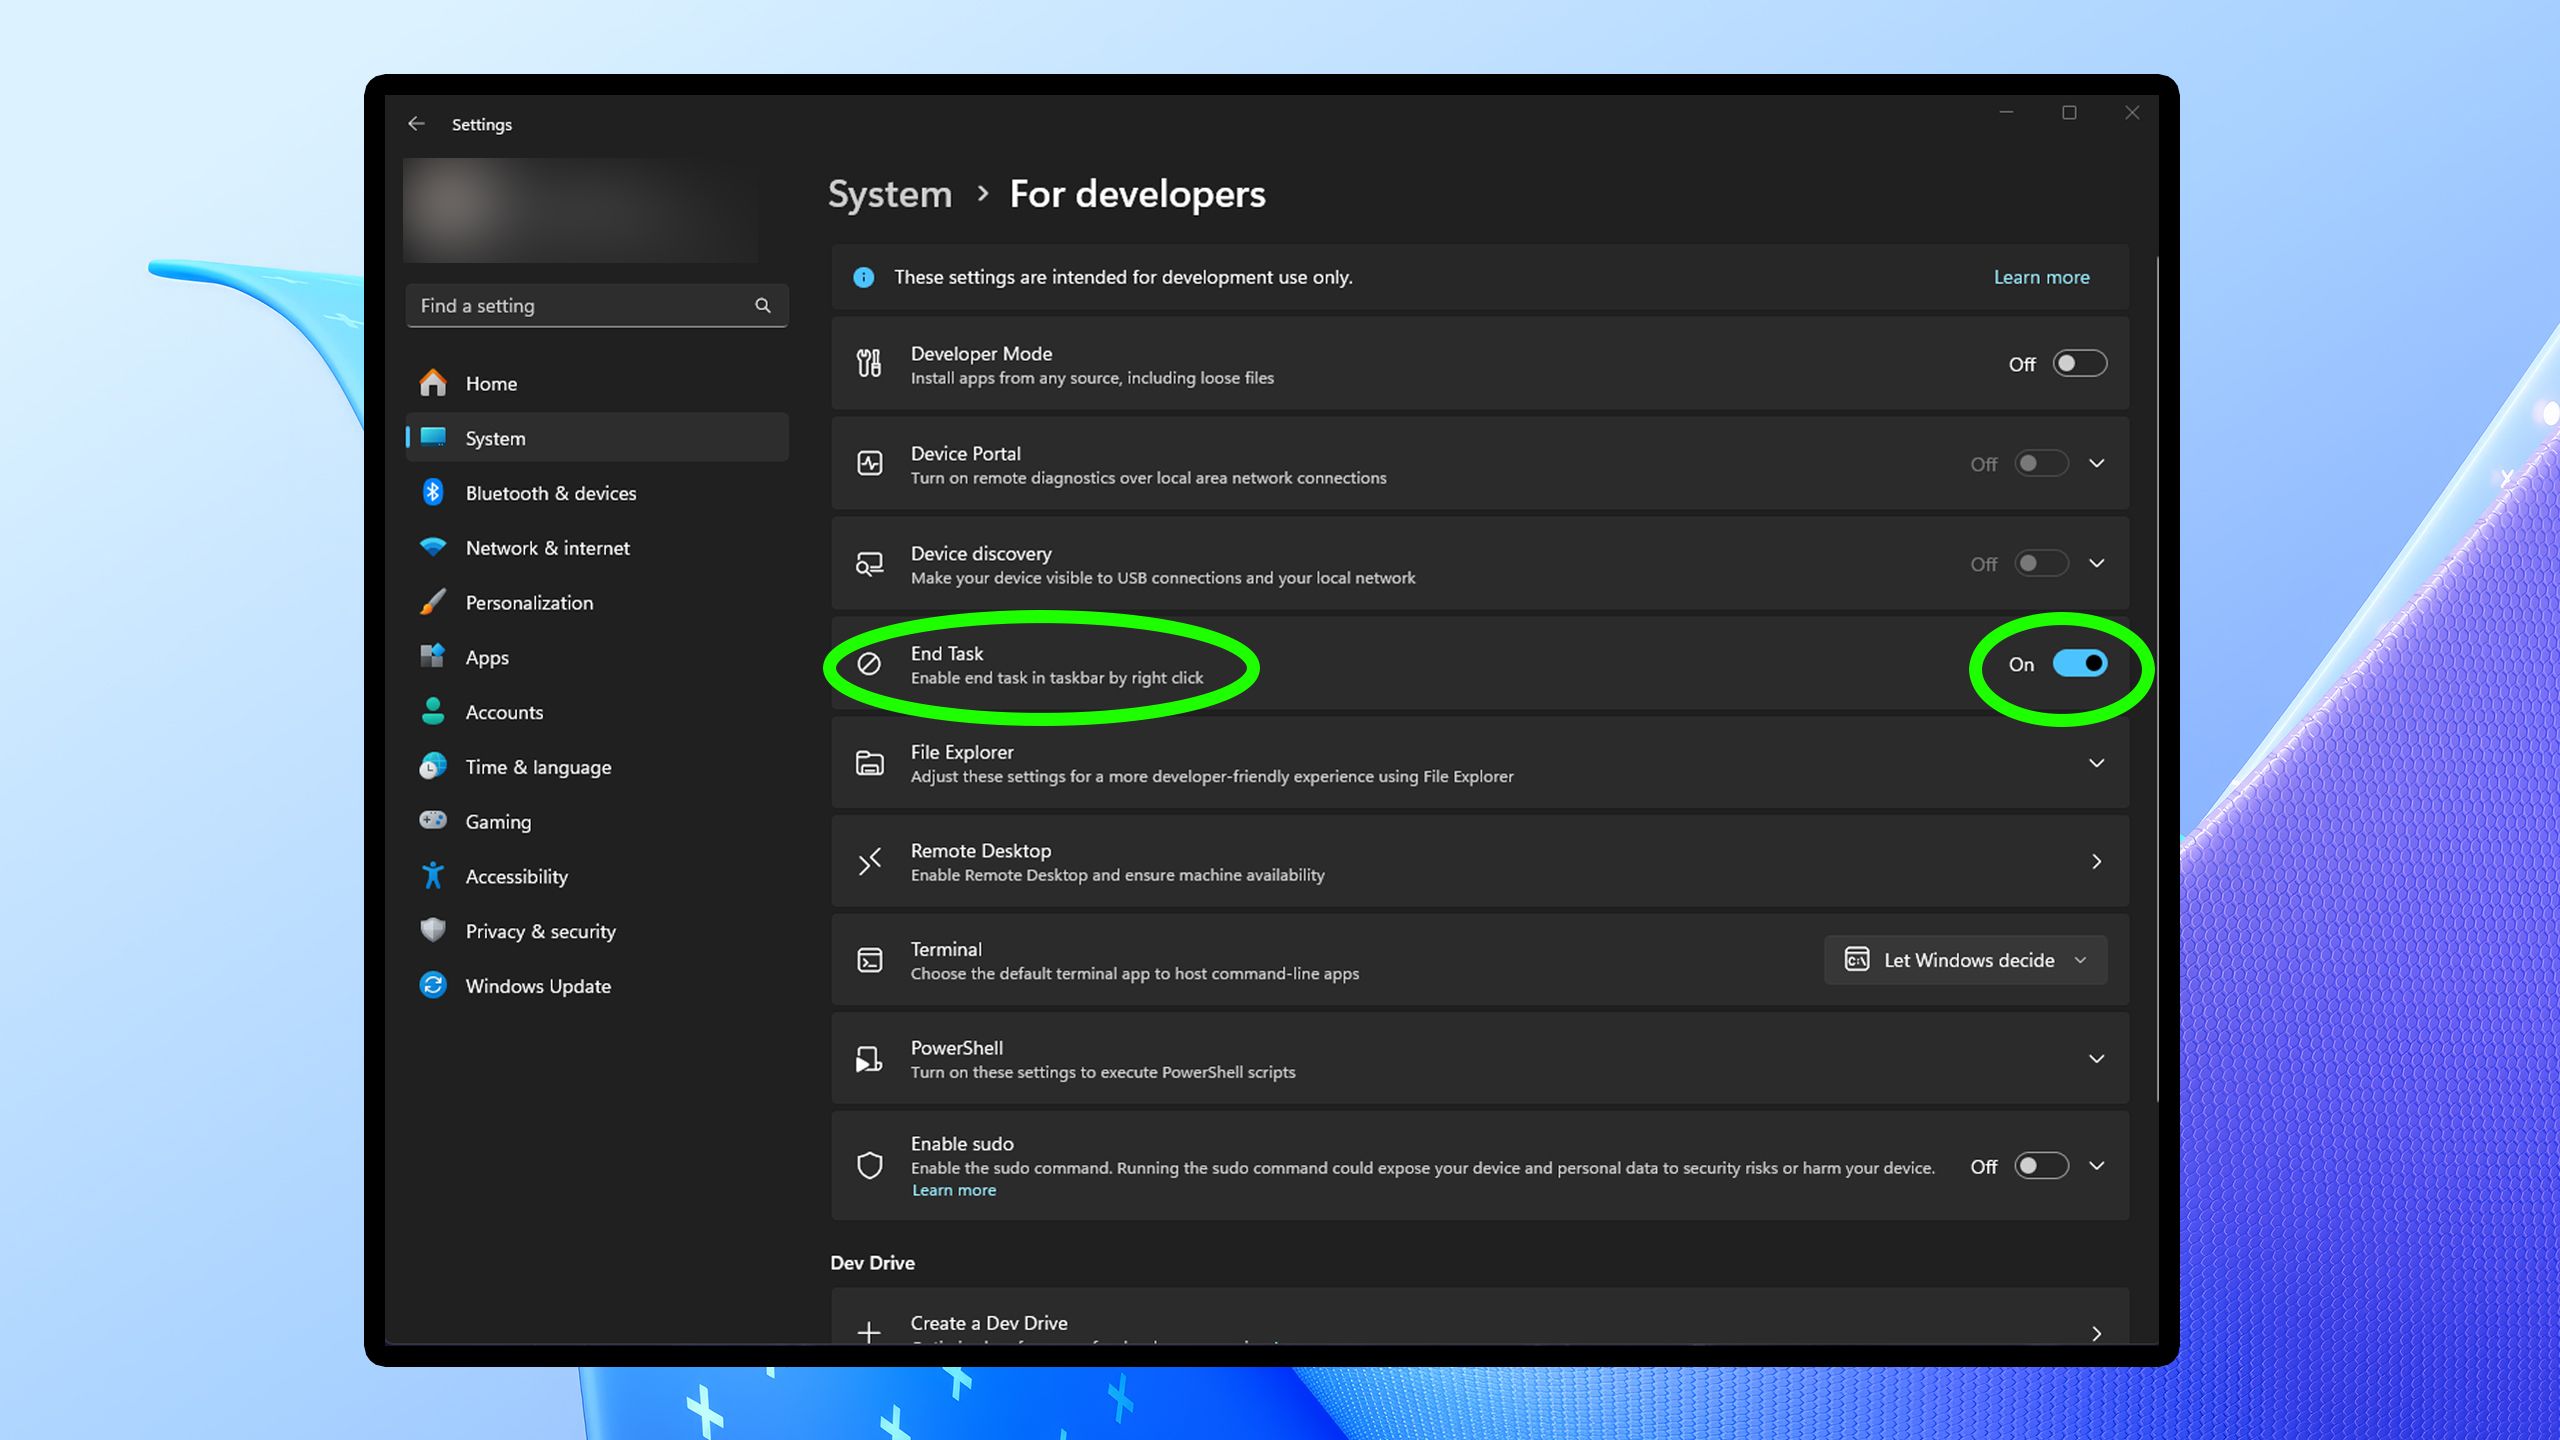Click the System breadcrumb link
Viewport: 2560px width, 1440px height.
pos(889,194)
